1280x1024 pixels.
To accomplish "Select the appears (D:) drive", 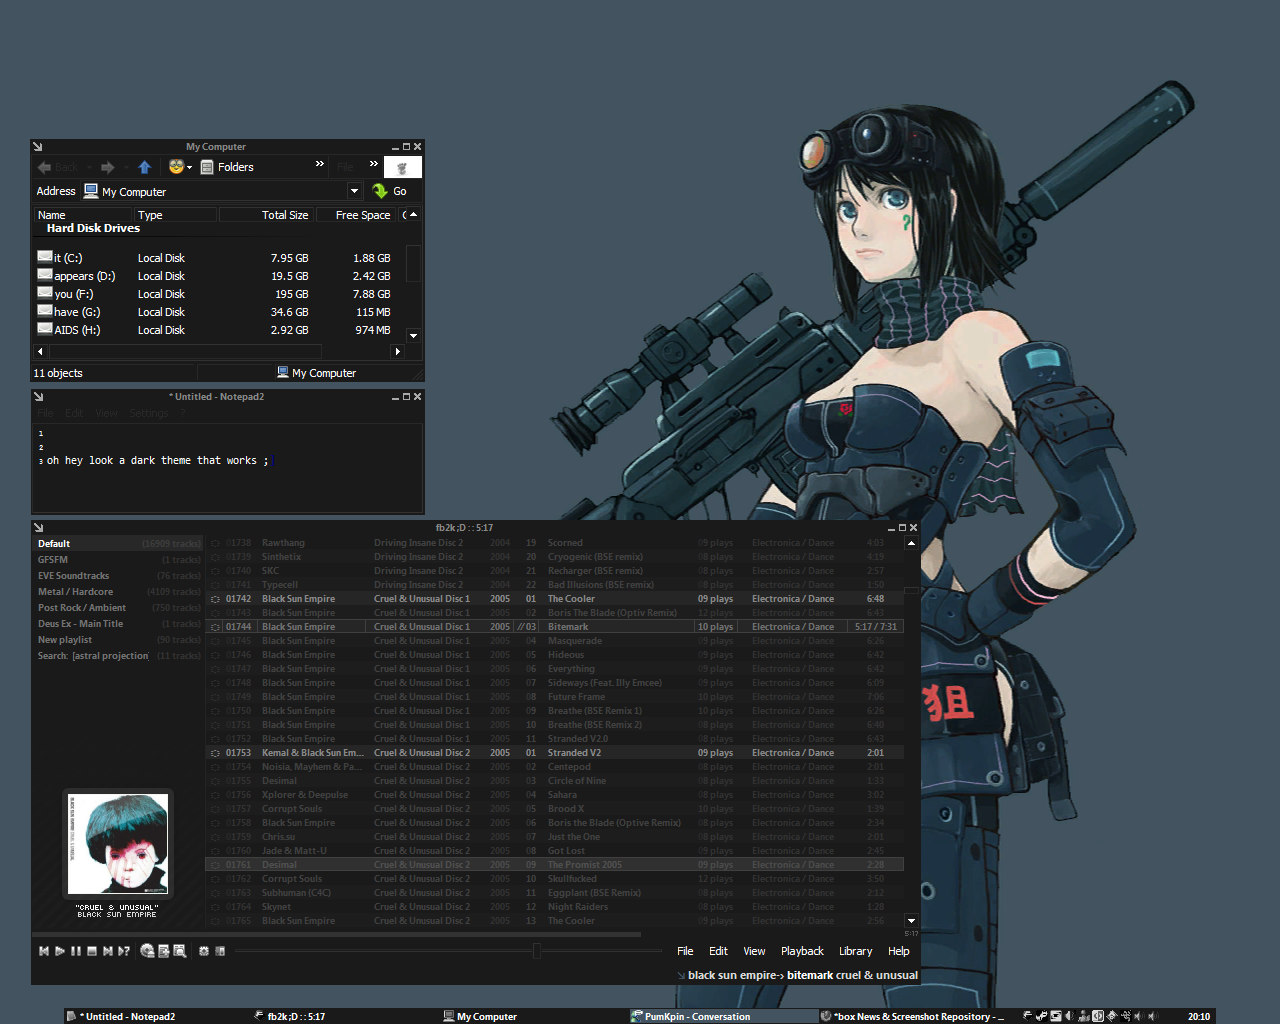I will (76, 276).
